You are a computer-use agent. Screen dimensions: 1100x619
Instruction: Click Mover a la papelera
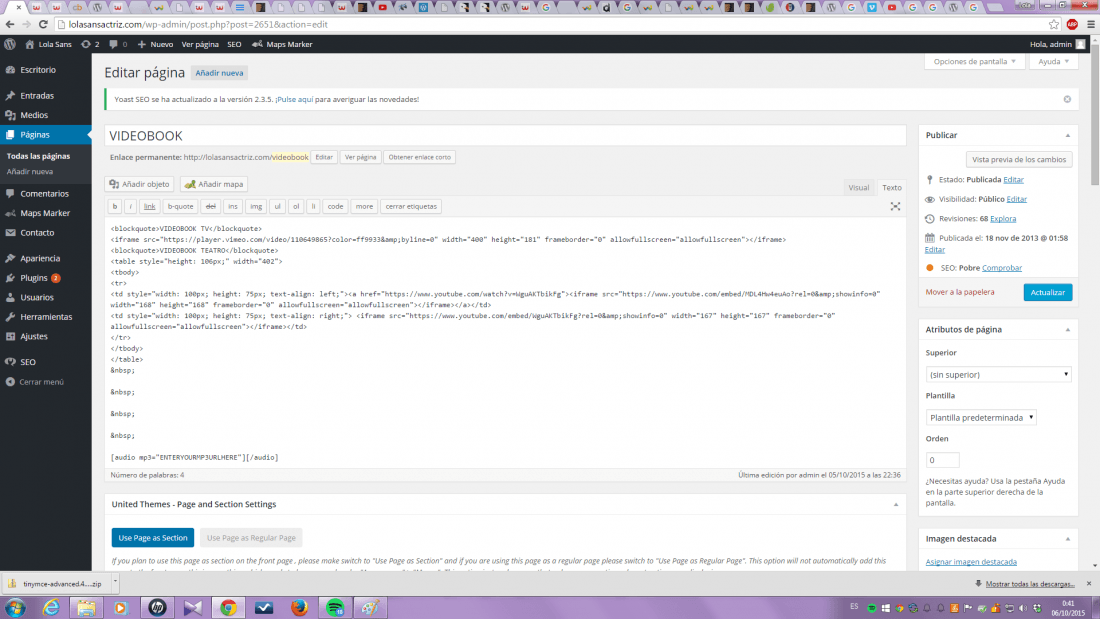coord(960,292)
